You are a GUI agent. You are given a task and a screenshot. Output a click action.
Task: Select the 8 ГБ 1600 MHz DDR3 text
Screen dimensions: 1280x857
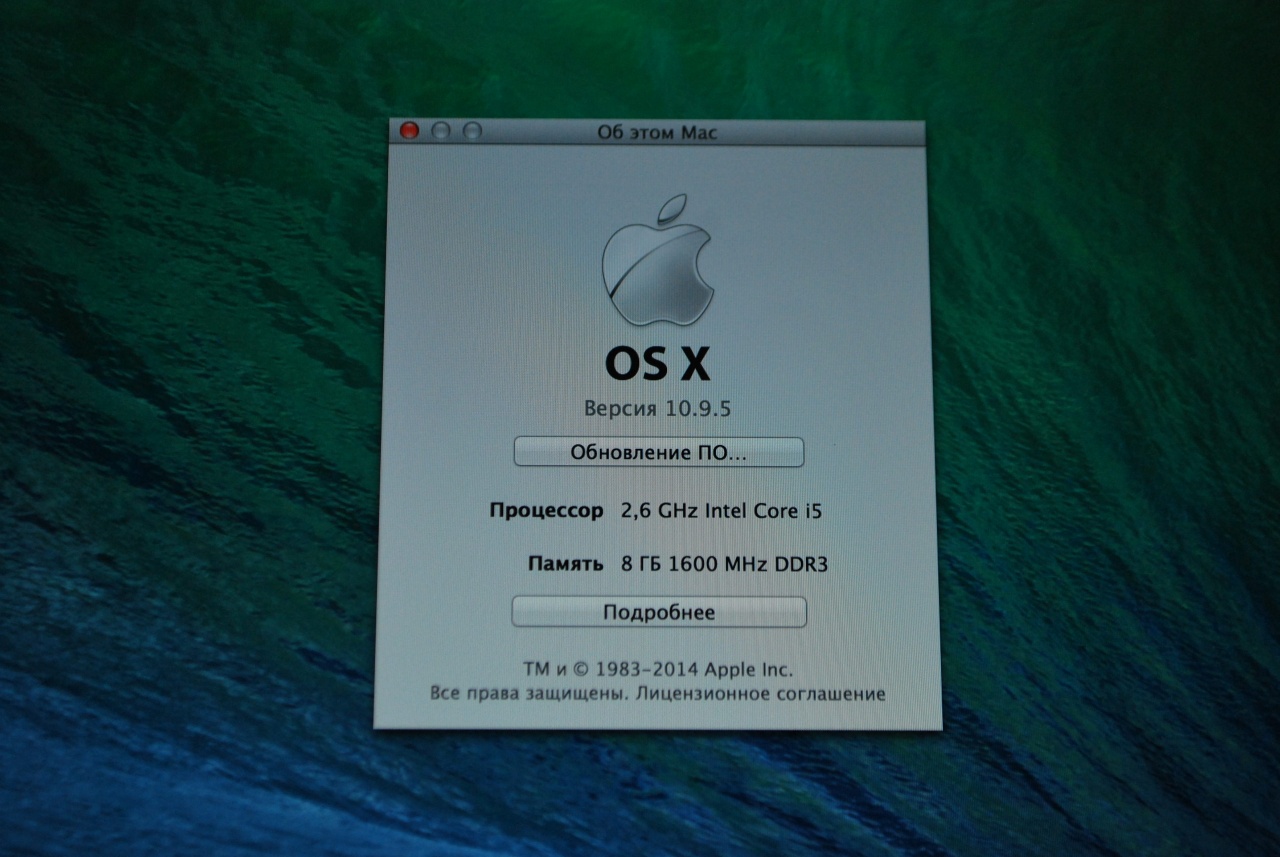coord(724,564)
